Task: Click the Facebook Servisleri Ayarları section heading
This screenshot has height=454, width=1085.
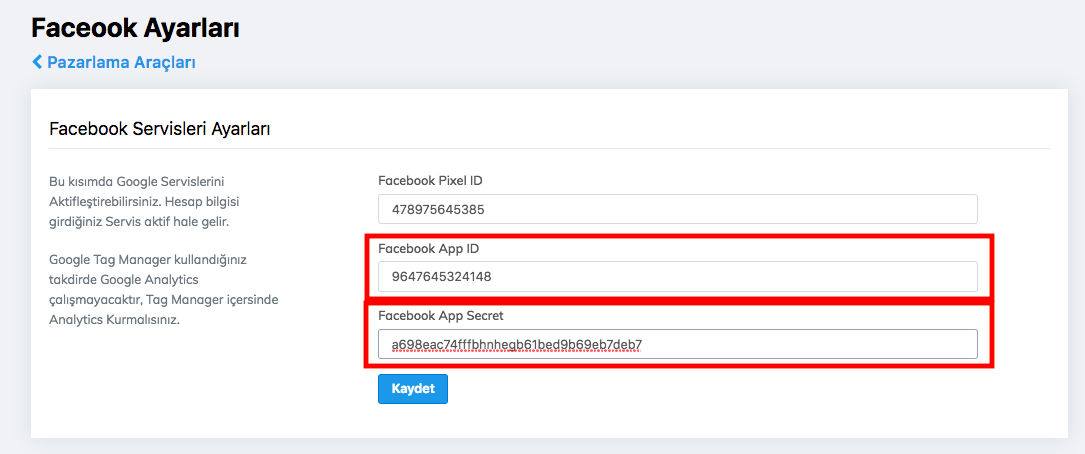Action: [x=160, y=129]
